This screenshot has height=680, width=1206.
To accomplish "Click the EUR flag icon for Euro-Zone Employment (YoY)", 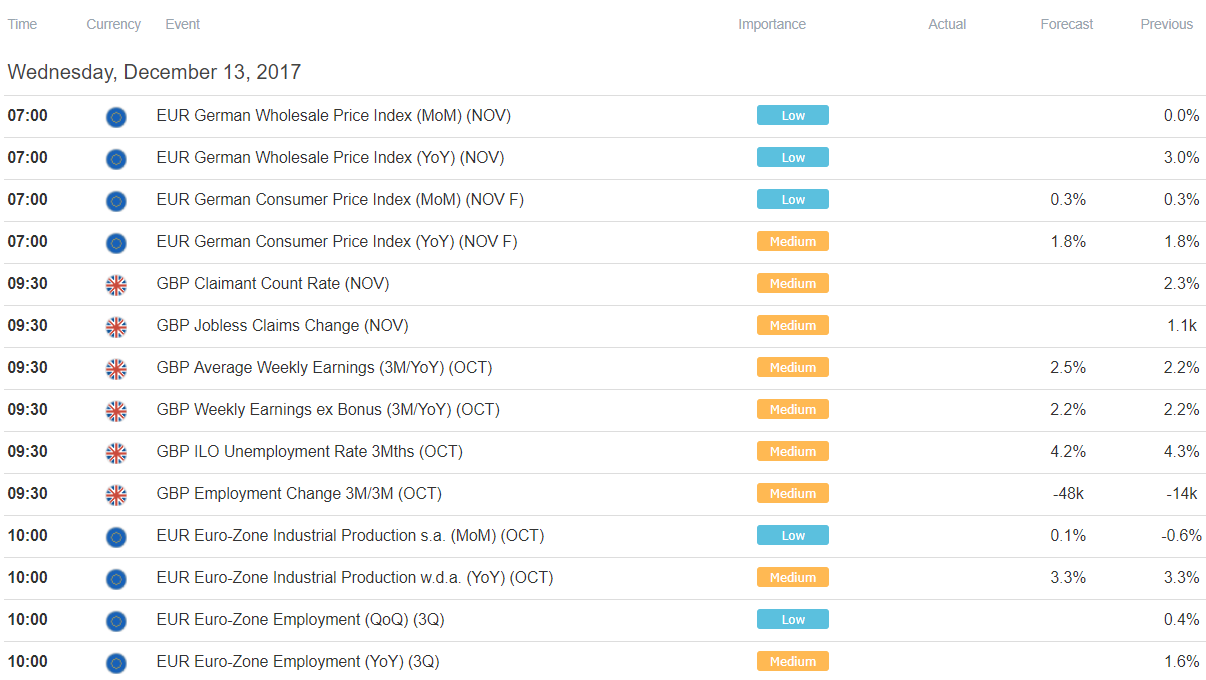I will [x=116, y=663].
